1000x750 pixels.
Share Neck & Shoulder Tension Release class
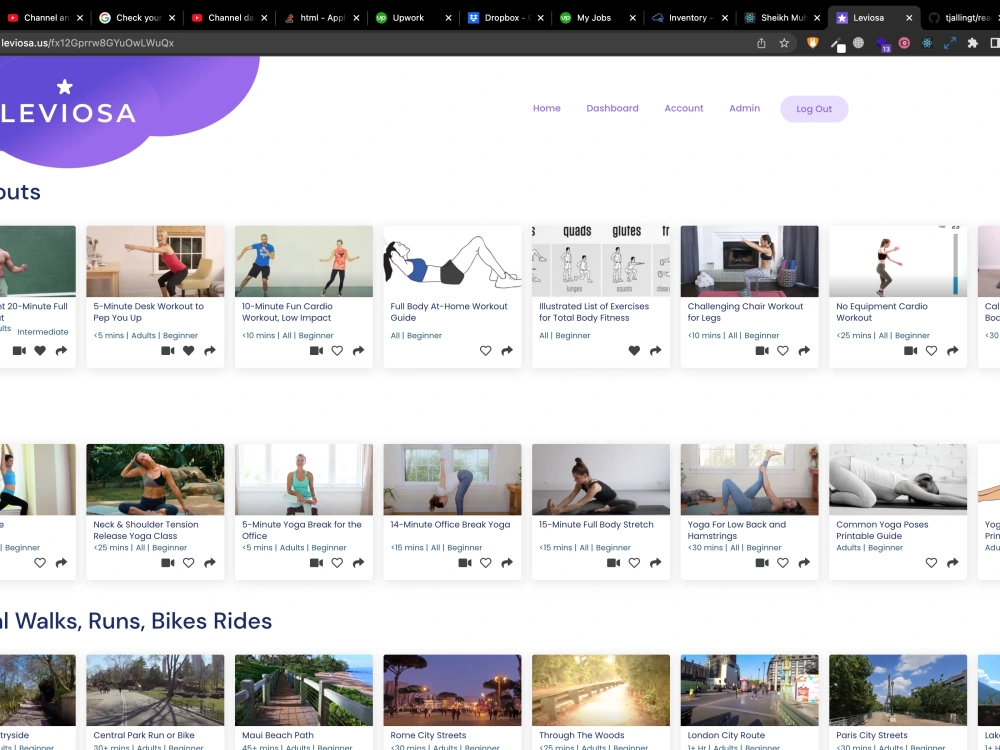coord(210,563)
